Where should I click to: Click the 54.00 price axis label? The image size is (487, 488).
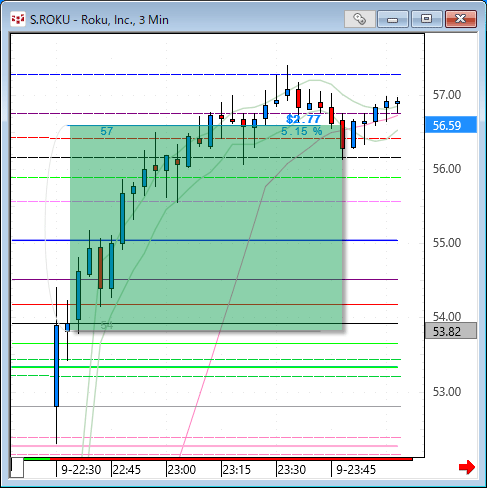[x=447, y=316]
